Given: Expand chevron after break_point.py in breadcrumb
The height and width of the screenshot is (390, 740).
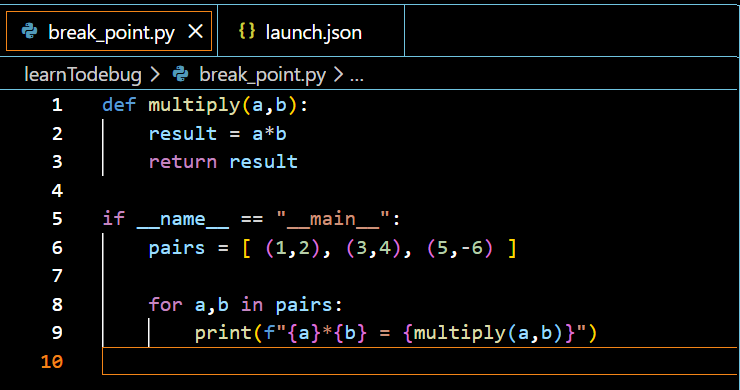Looking at the screenshot, I should 338,75.
